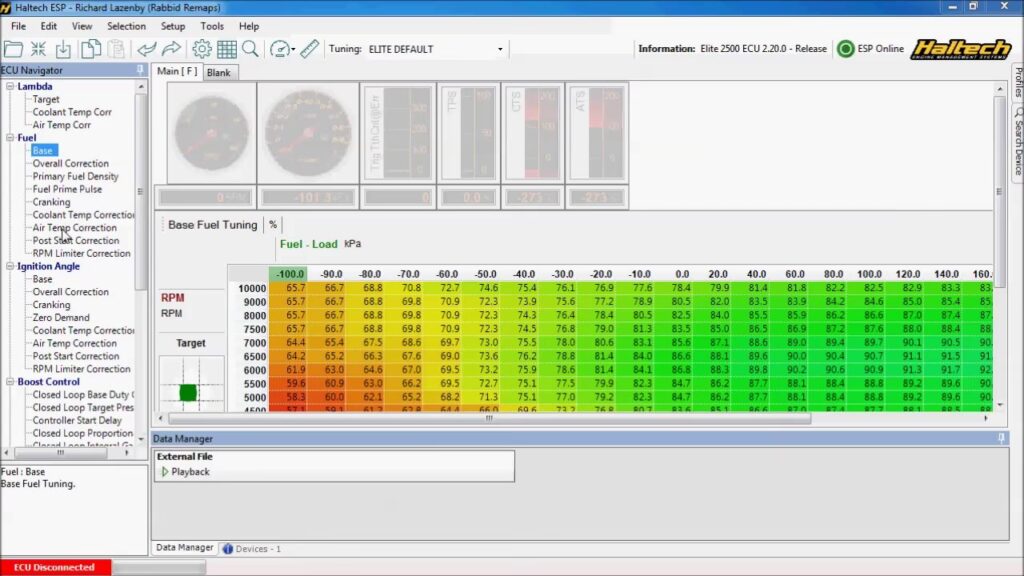1024x576 pixels.
Task: Click the magnifier search icon
Action: coord(250,49)
